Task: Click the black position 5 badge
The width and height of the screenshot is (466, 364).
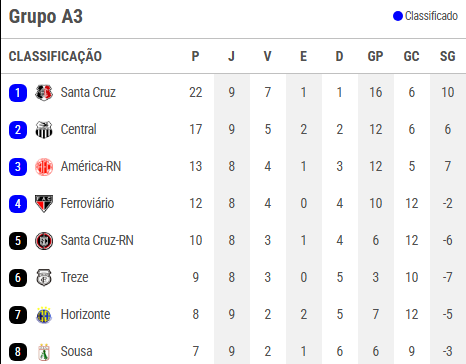Action: point(18,241)
